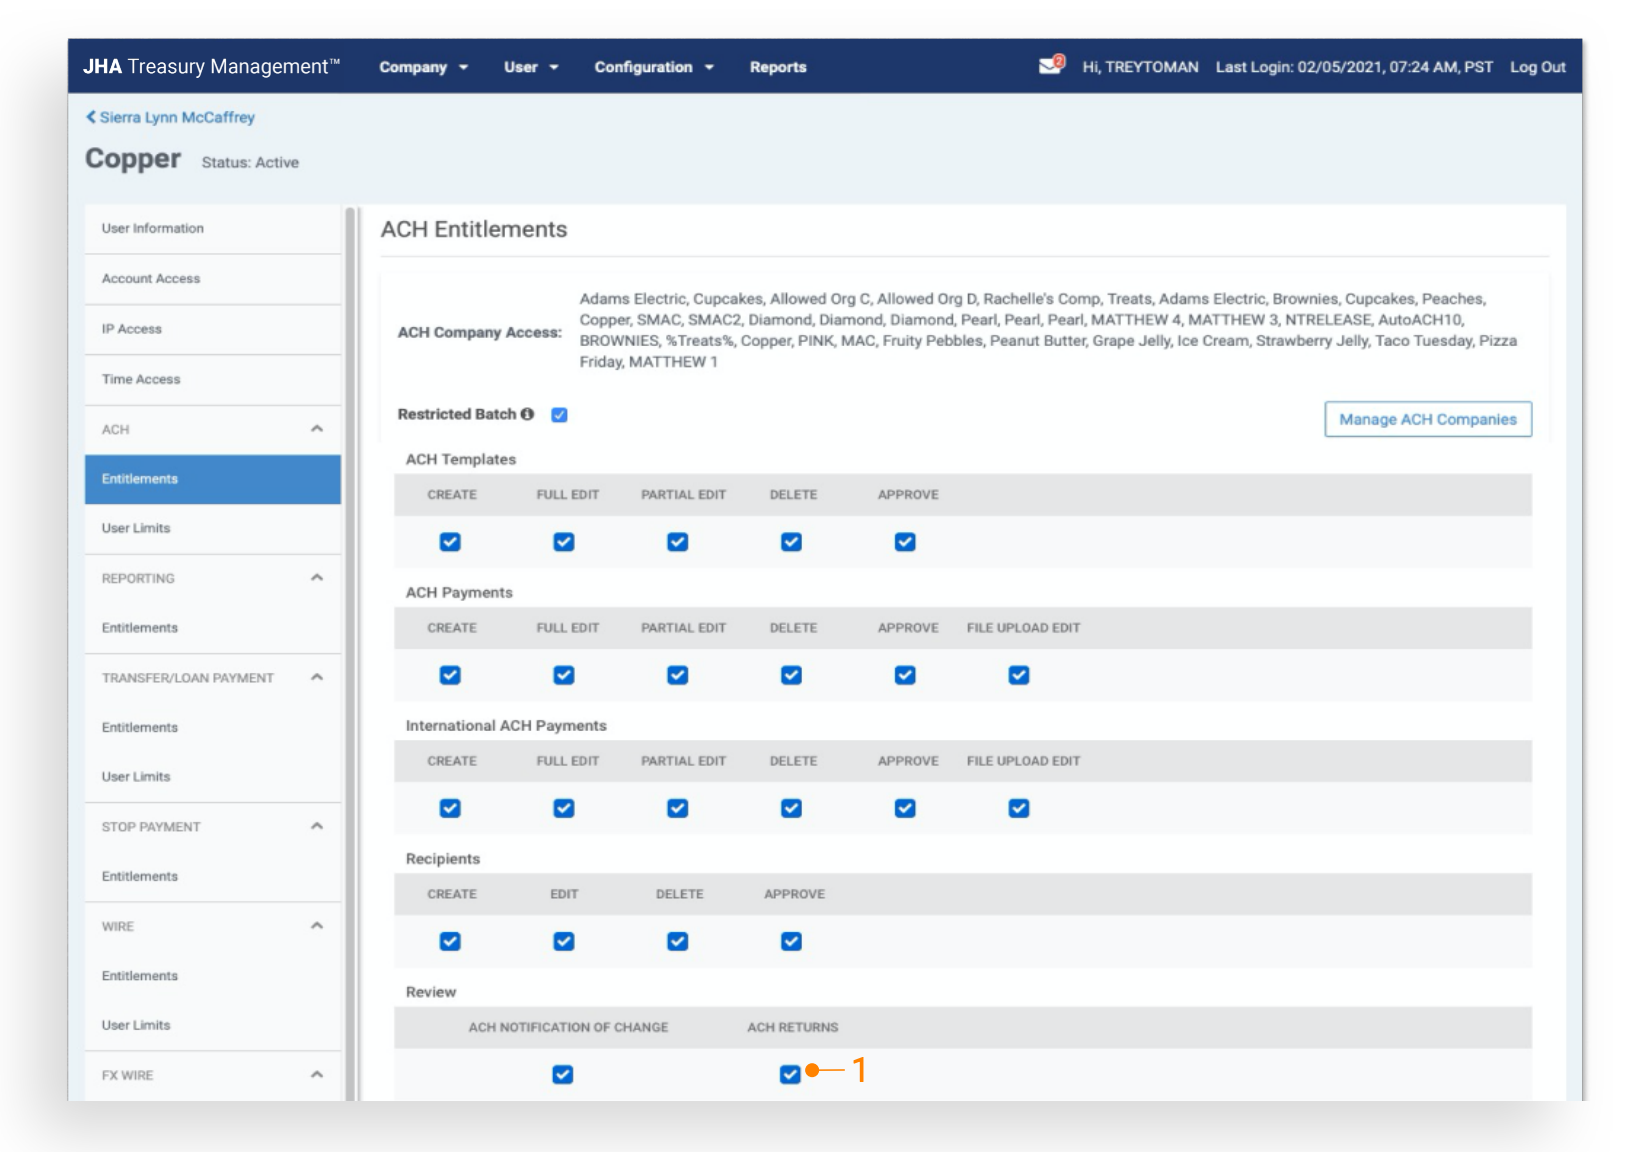Collapse the STOP PAYMENT section chevron
This screenshot has width=1632, height=1152.
[x=317, y=826]
